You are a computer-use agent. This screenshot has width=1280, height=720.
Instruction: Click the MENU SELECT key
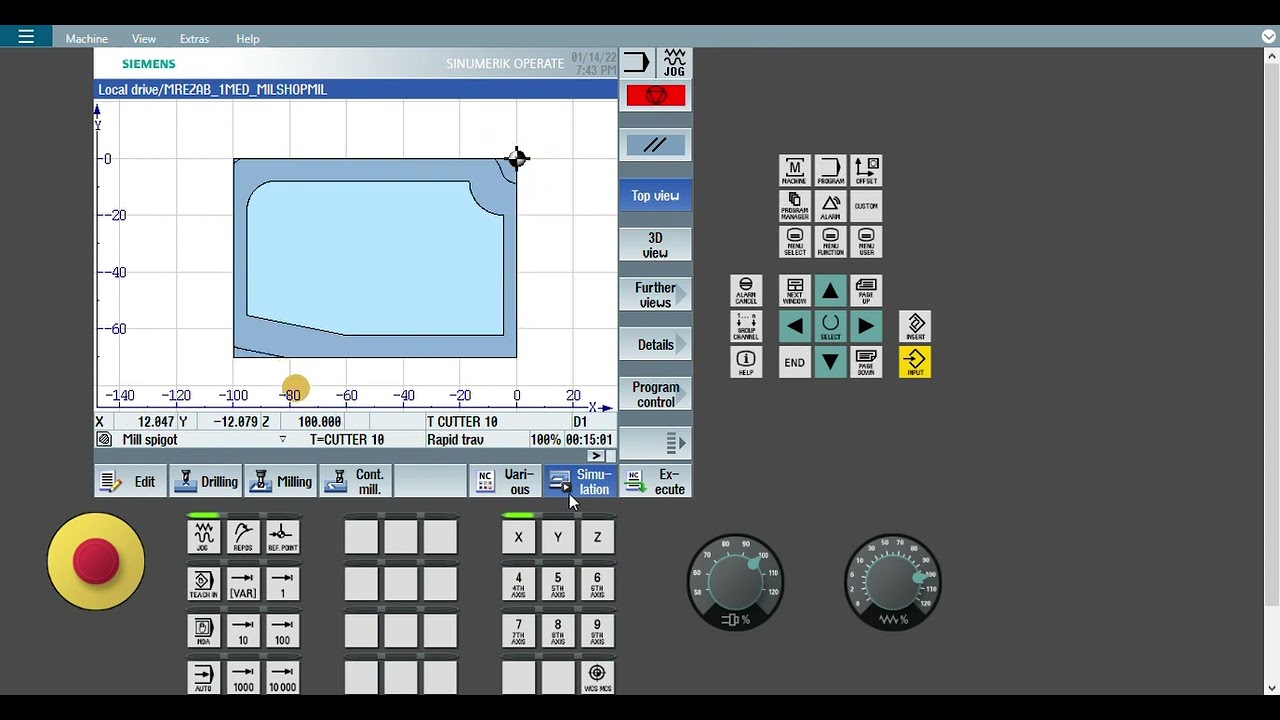[x=794, y=243]
